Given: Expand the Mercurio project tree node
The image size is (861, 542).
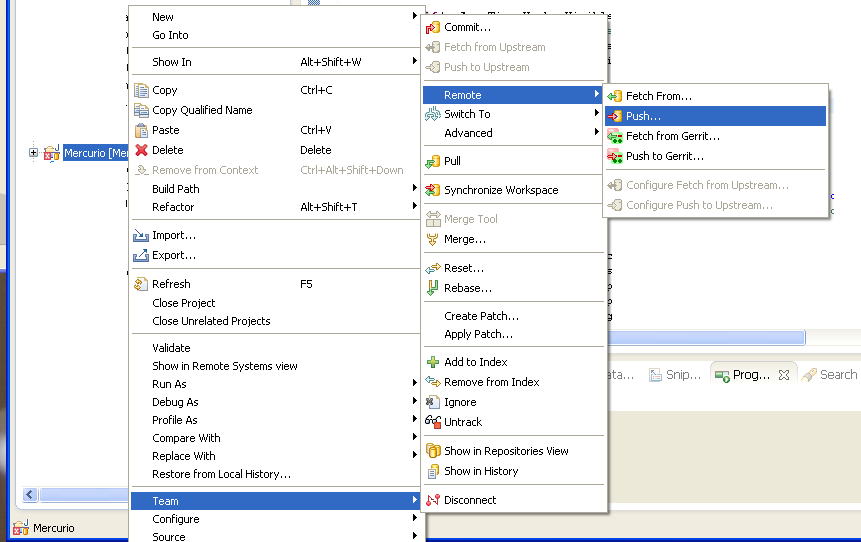Looking at the screenshot, I should tap(33, 153).
